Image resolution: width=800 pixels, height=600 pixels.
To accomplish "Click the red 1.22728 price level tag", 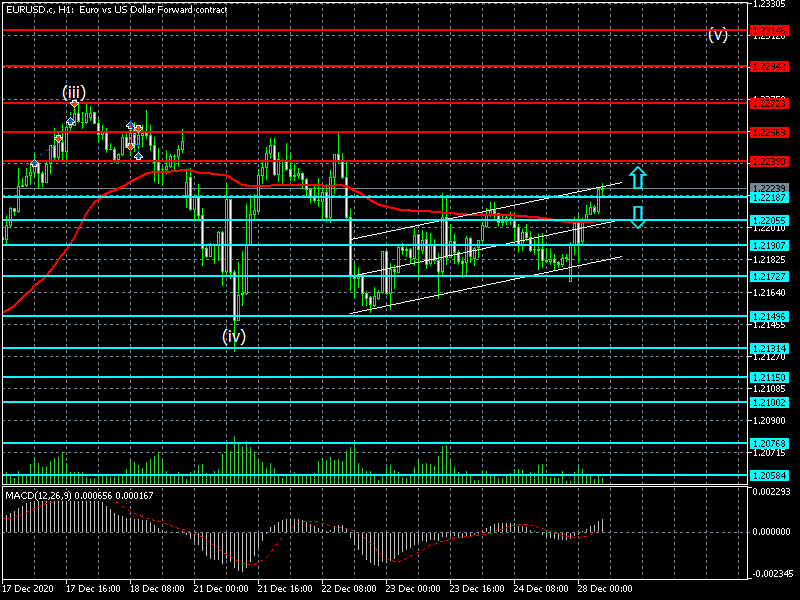I will [769, 102].
